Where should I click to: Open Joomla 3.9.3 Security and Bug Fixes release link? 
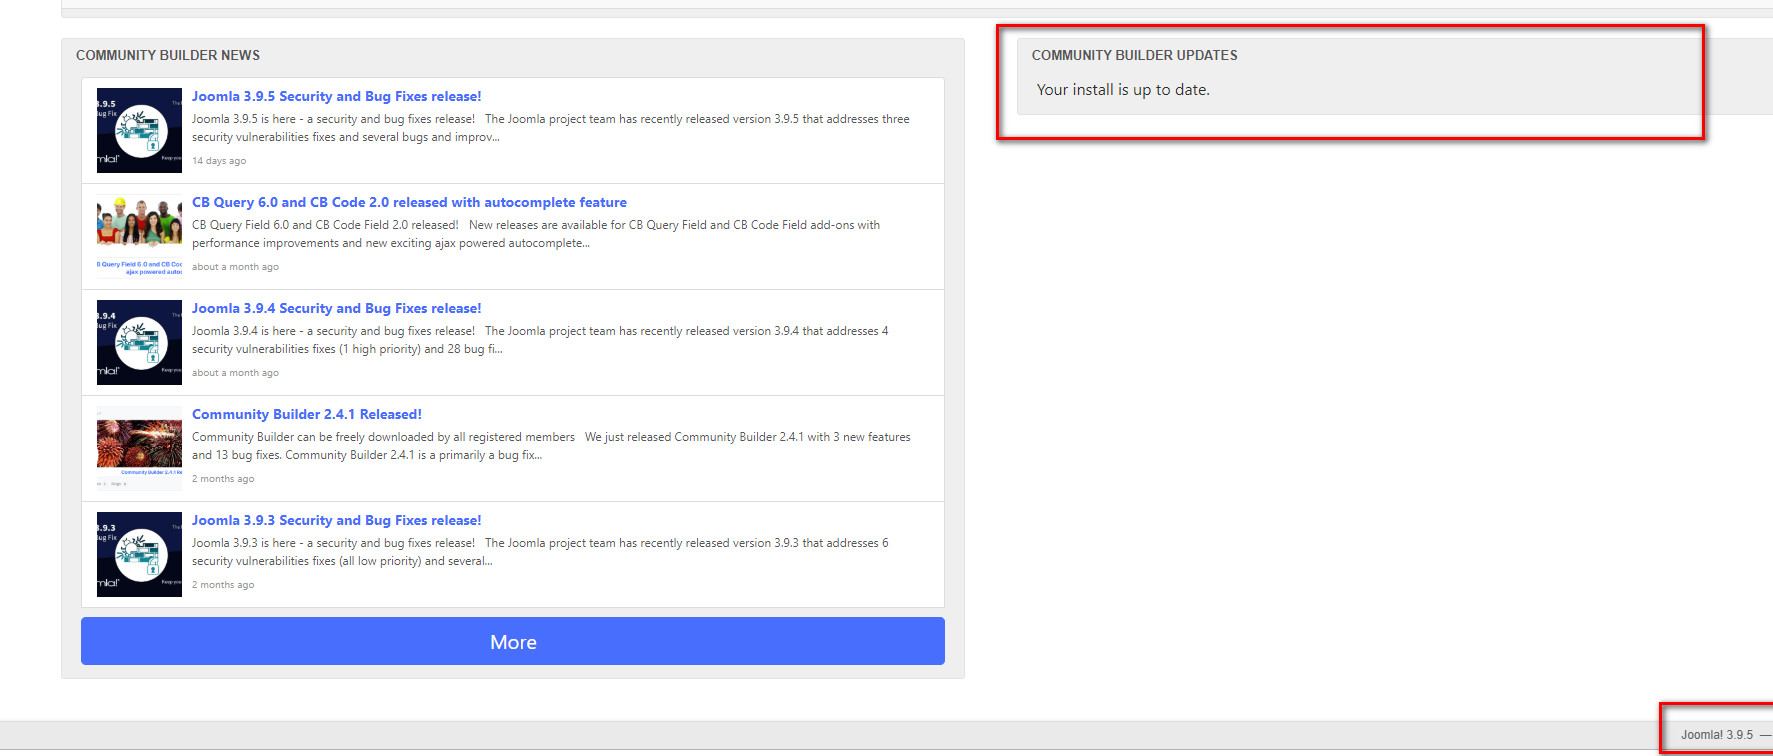click(336, 520)
